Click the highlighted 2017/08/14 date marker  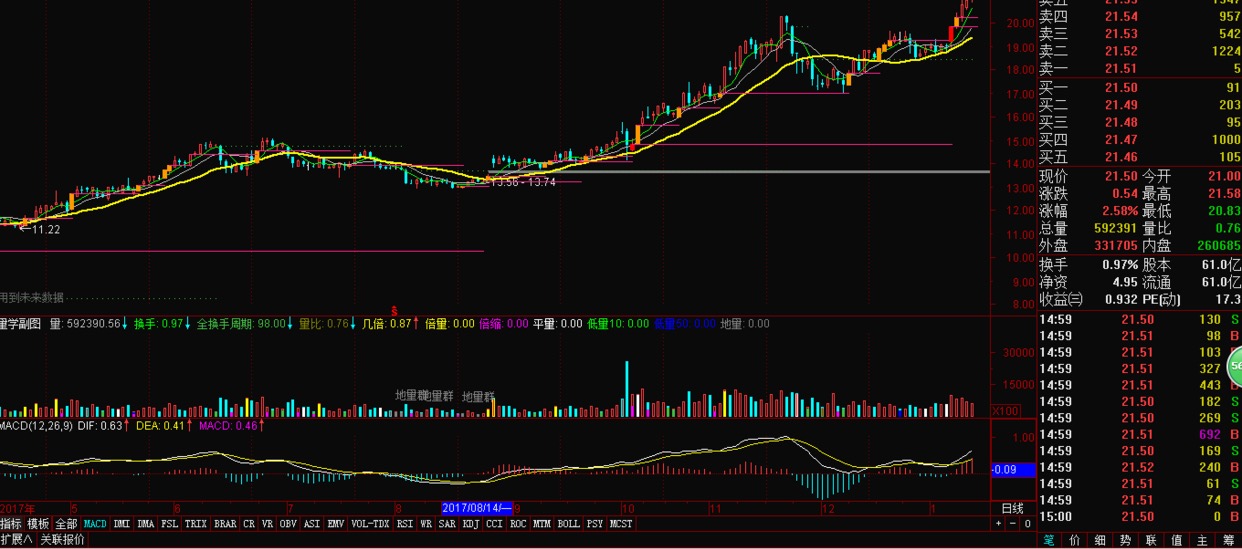click(477, 508)
